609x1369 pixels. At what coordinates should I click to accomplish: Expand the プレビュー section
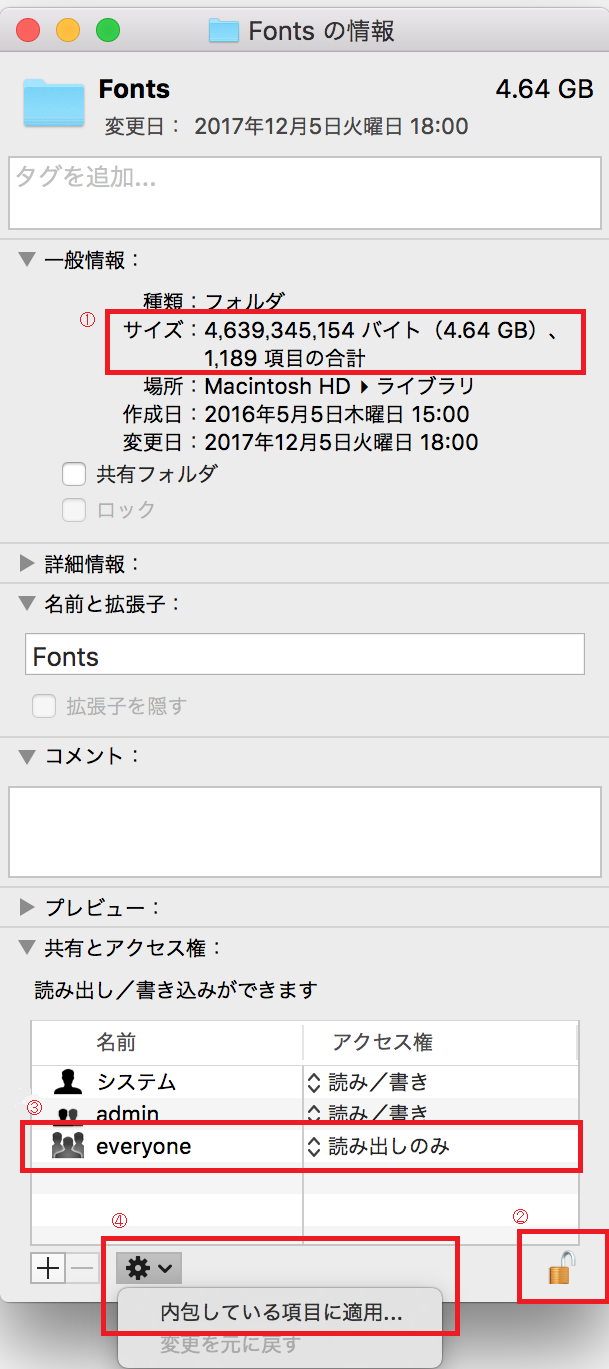click(25, 907)
